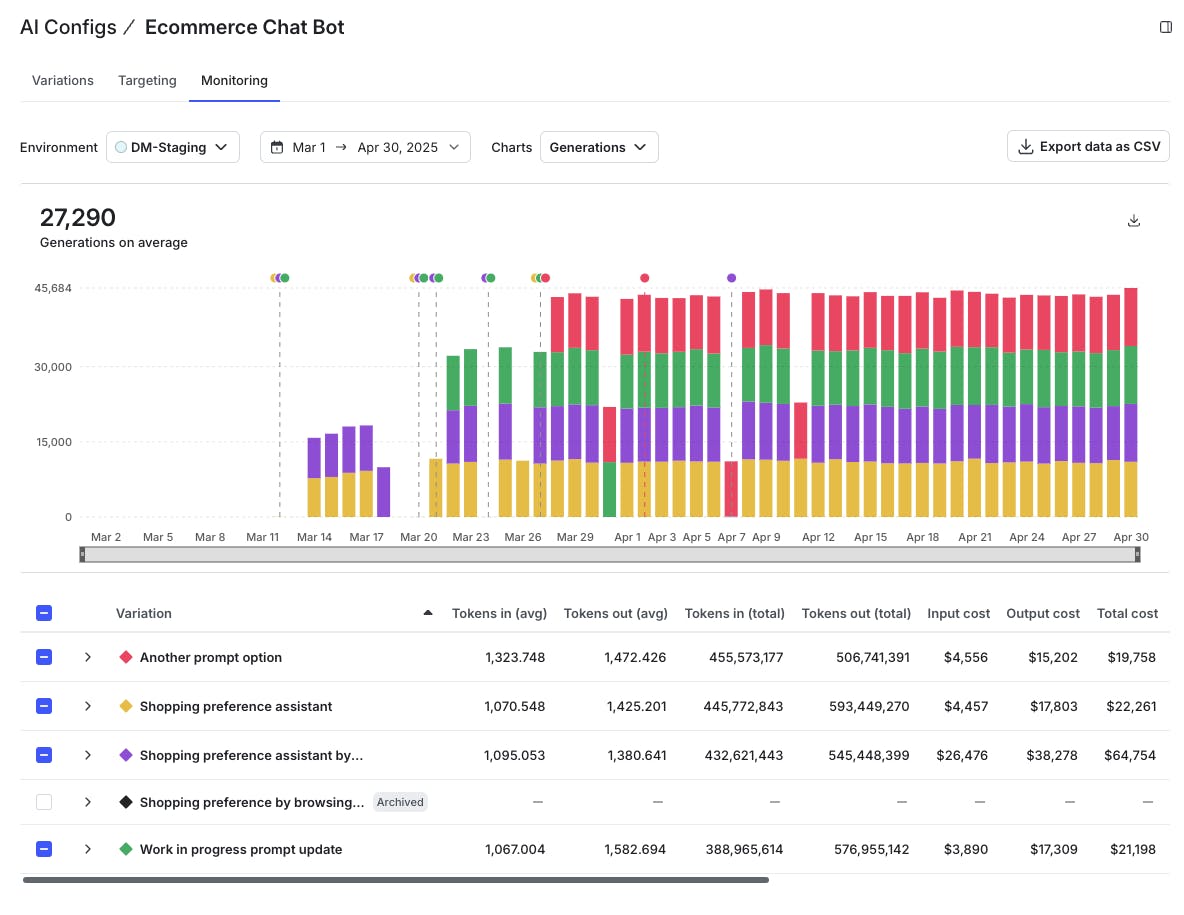Switch to the Variations tab
The width and height of the screenshot is (1184, 915).
coord(63,81)
